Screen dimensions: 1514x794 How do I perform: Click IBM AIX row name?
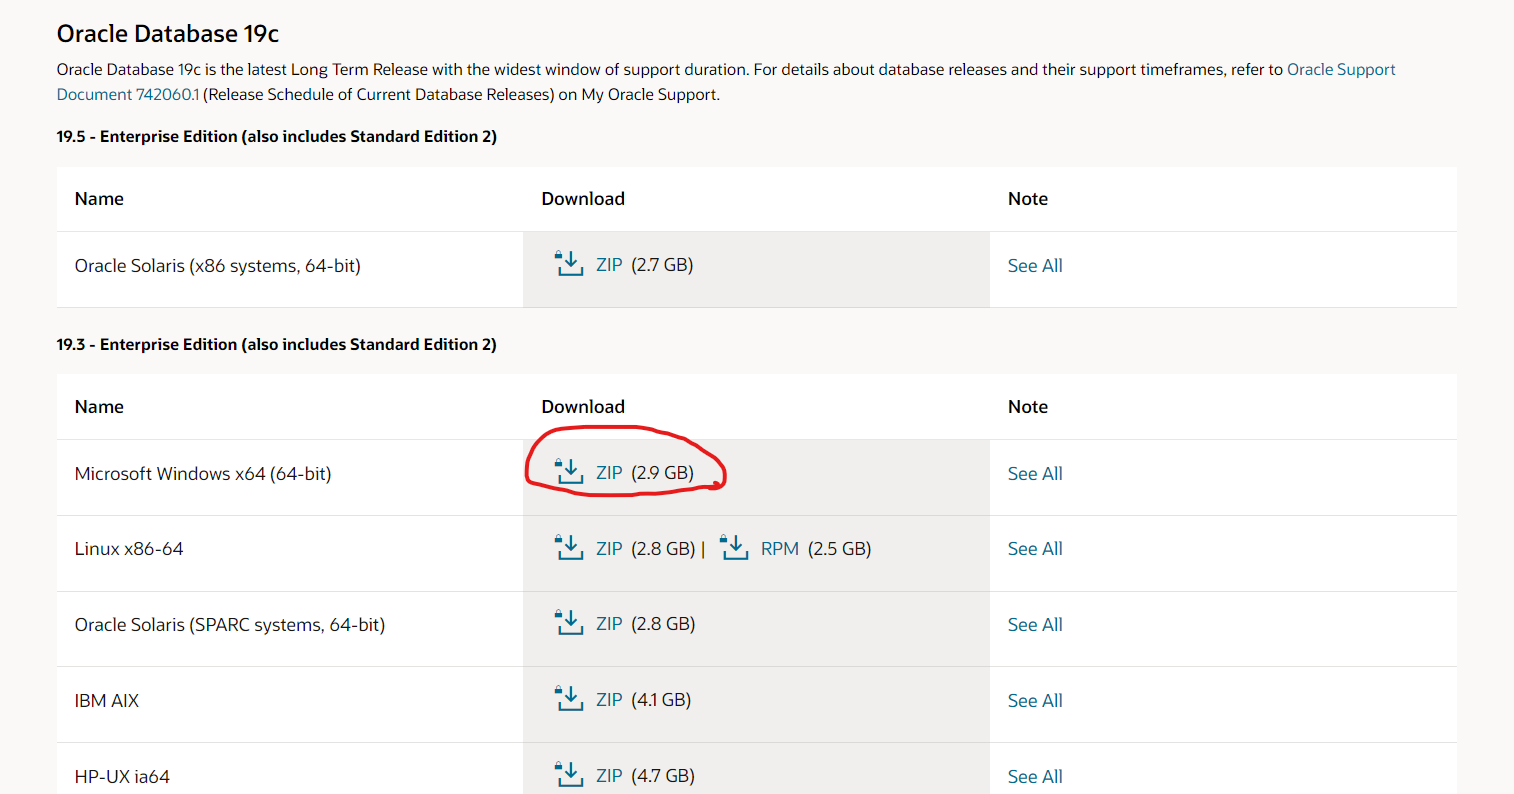coord(107,701)
